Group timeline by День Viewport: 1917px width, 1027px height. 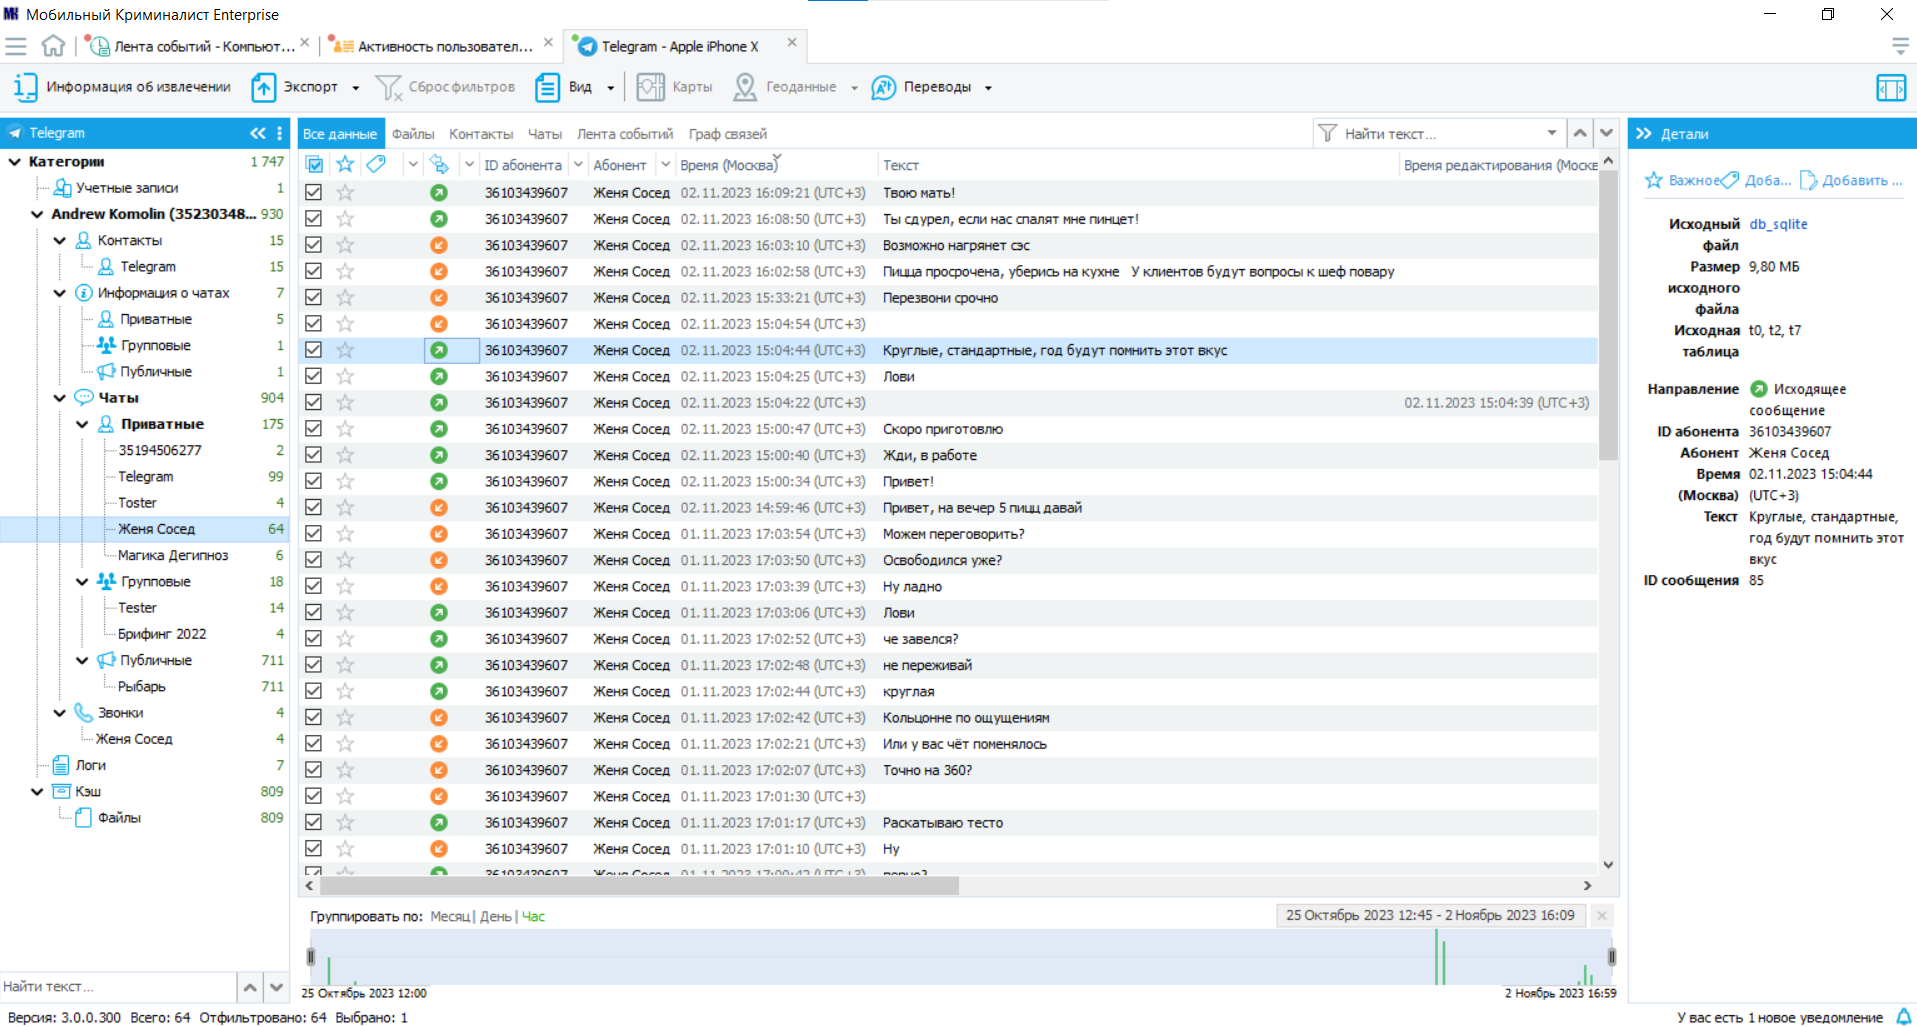(x=495, y=916)
